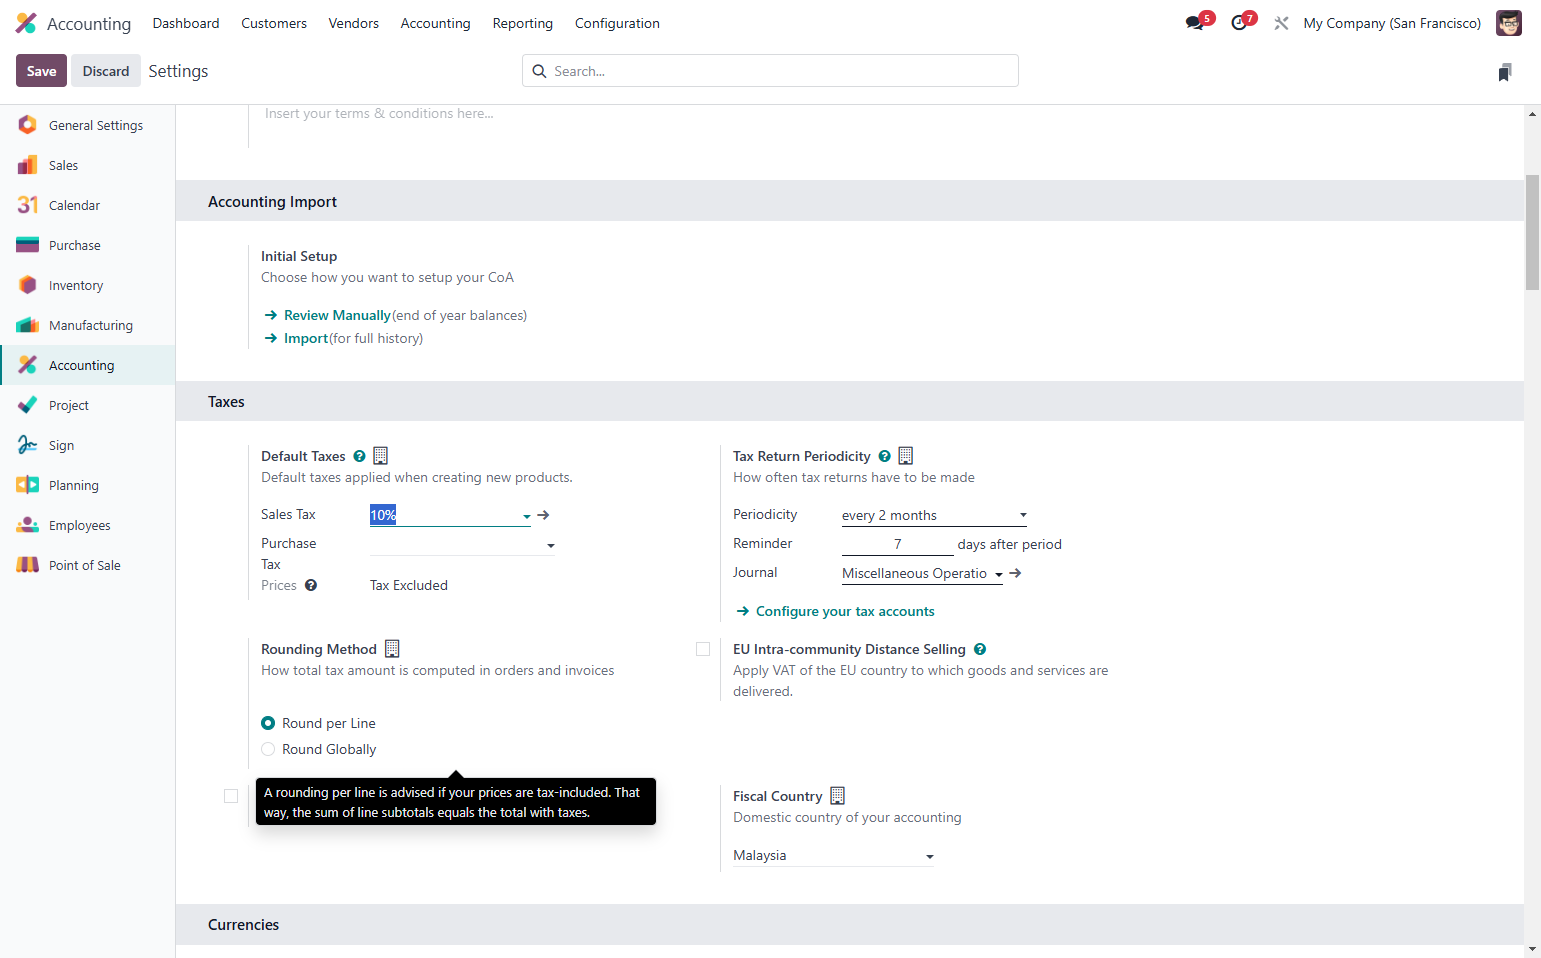Open the Reporting menu
The width and height of the screenshot is (1541, 958).
pyautogui.click(x=523, y=23)
